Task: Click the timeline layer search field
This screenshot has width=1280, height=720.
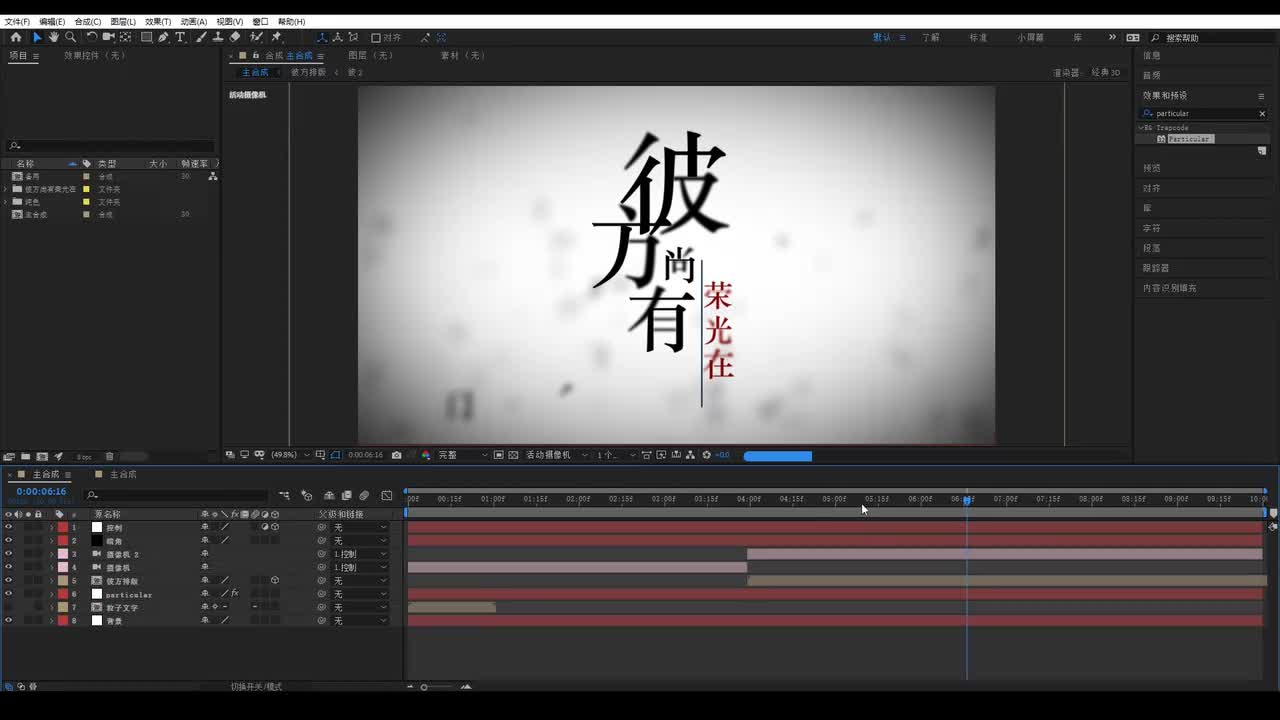Action: coord(176,495)
